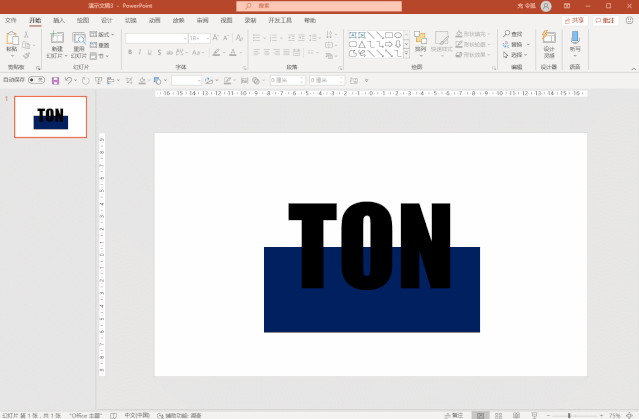Collapse the ribbon chevron
Screen dimensions: 639x419
[634, 68]
